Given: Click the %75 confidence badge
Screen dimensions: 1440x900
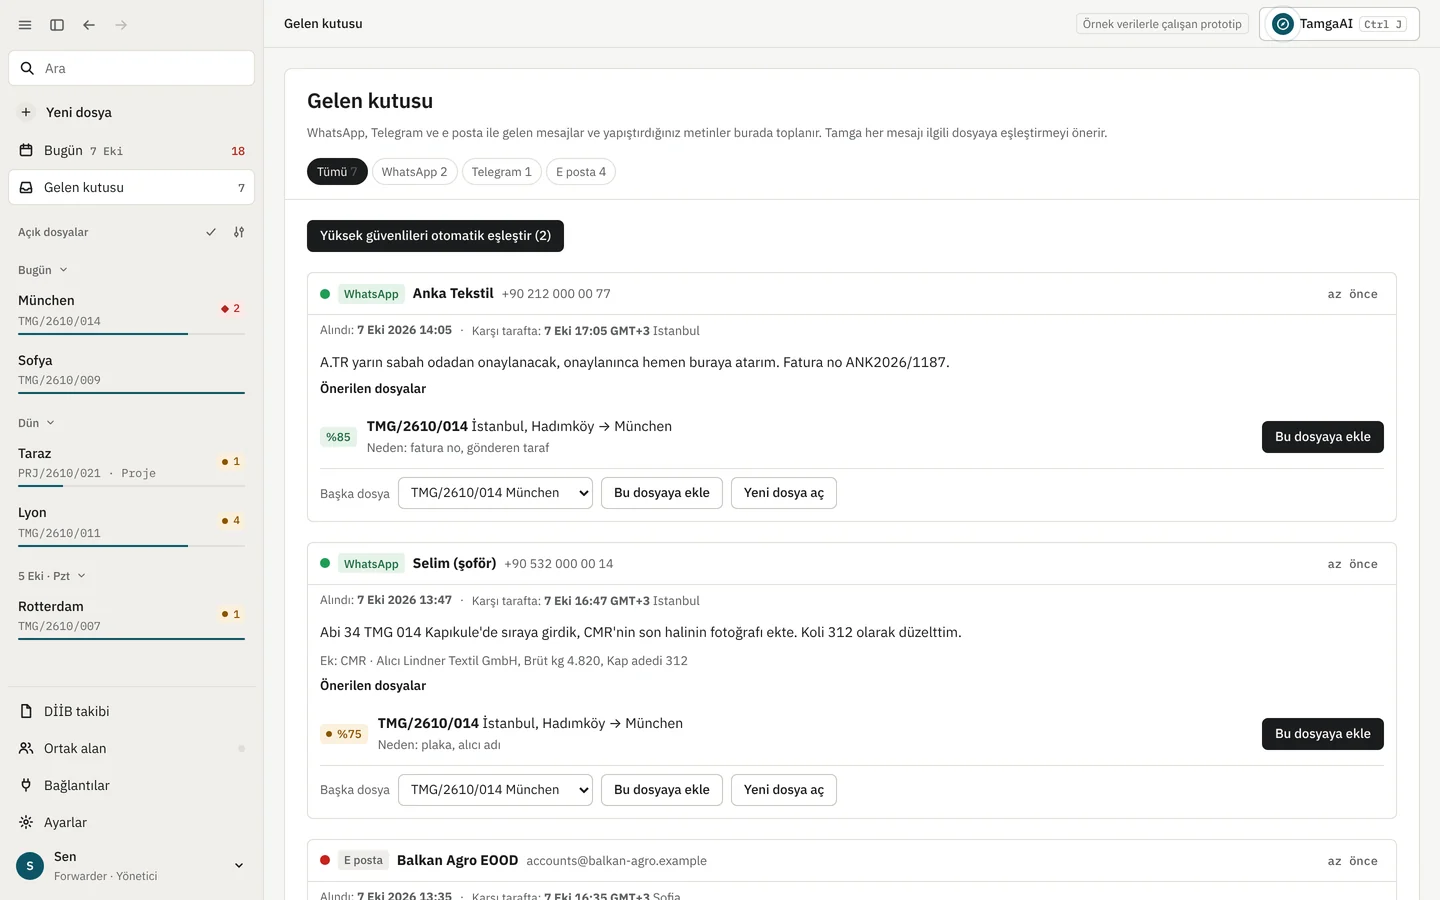Looking at the screenshot, I should [x=344, y=734].
